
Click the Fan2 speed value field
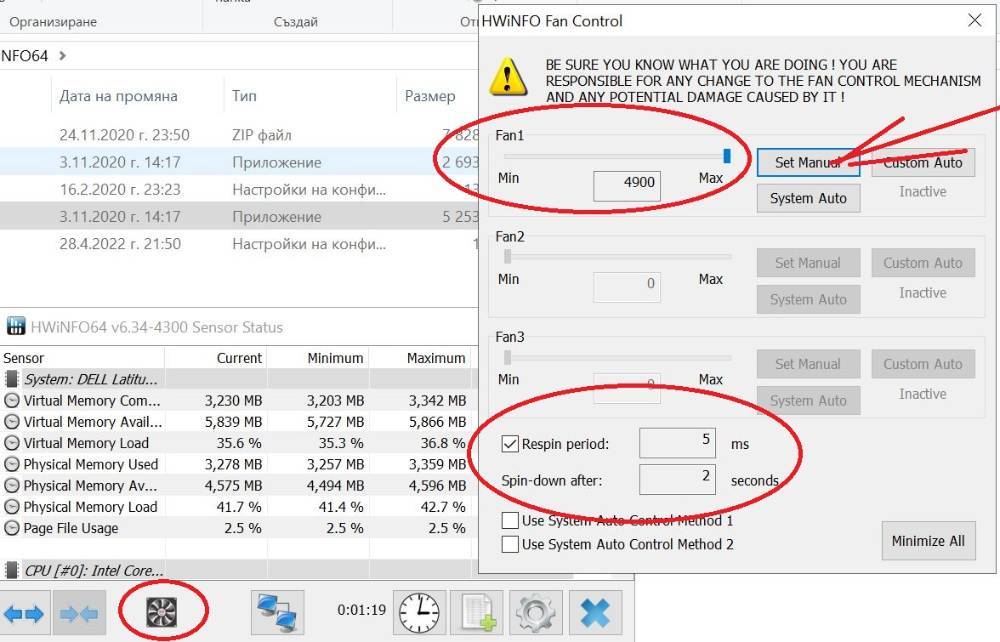tap(627, 286)
